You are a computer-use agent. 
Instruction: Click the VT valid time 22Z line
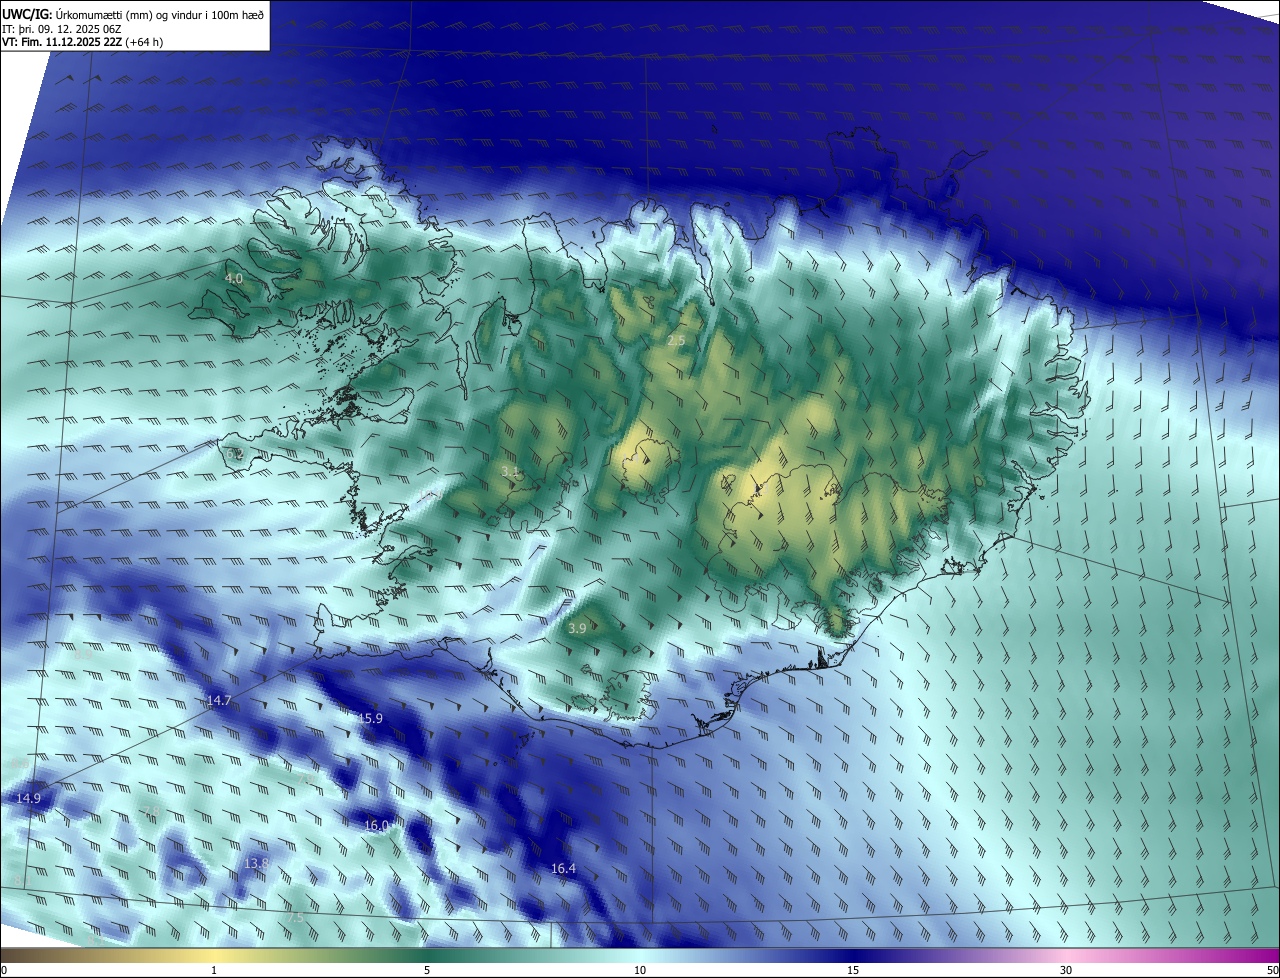point(82,42)
